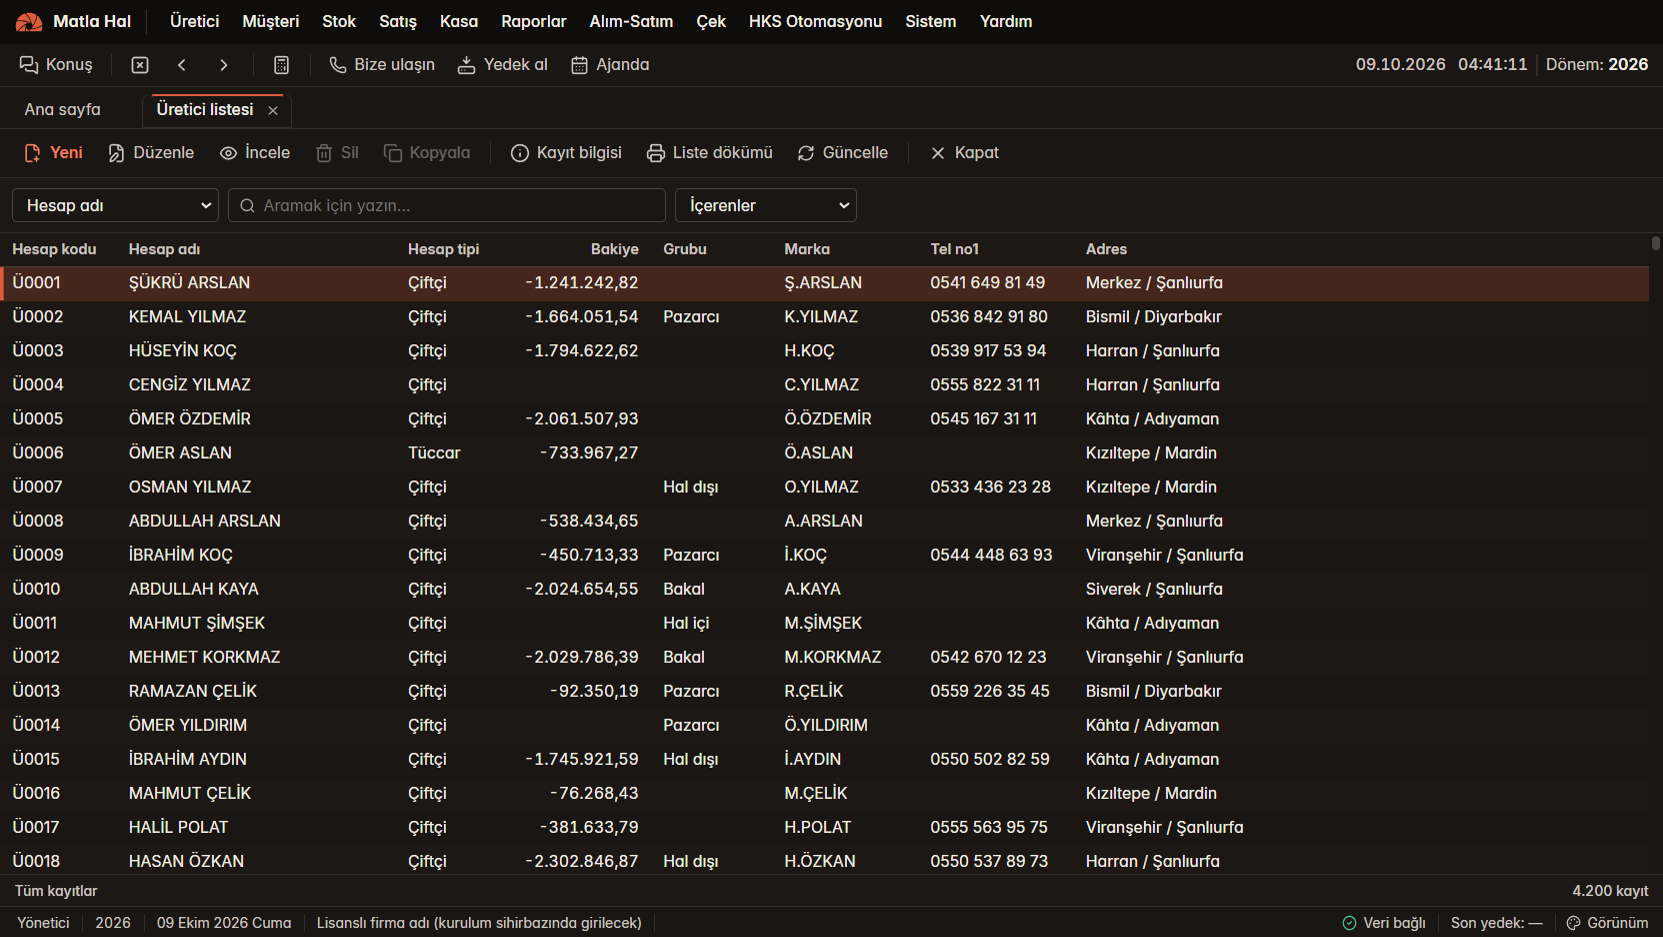This screenshot has width=1663, height=937.
Task: Click the Yeni new record icon
Action: (32, 153)
